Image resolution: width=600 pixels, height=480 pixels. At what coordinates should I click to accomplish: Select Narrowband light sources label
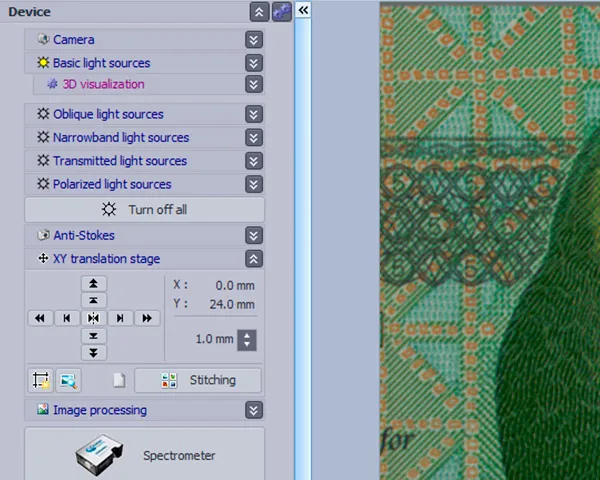click(121, 137)
